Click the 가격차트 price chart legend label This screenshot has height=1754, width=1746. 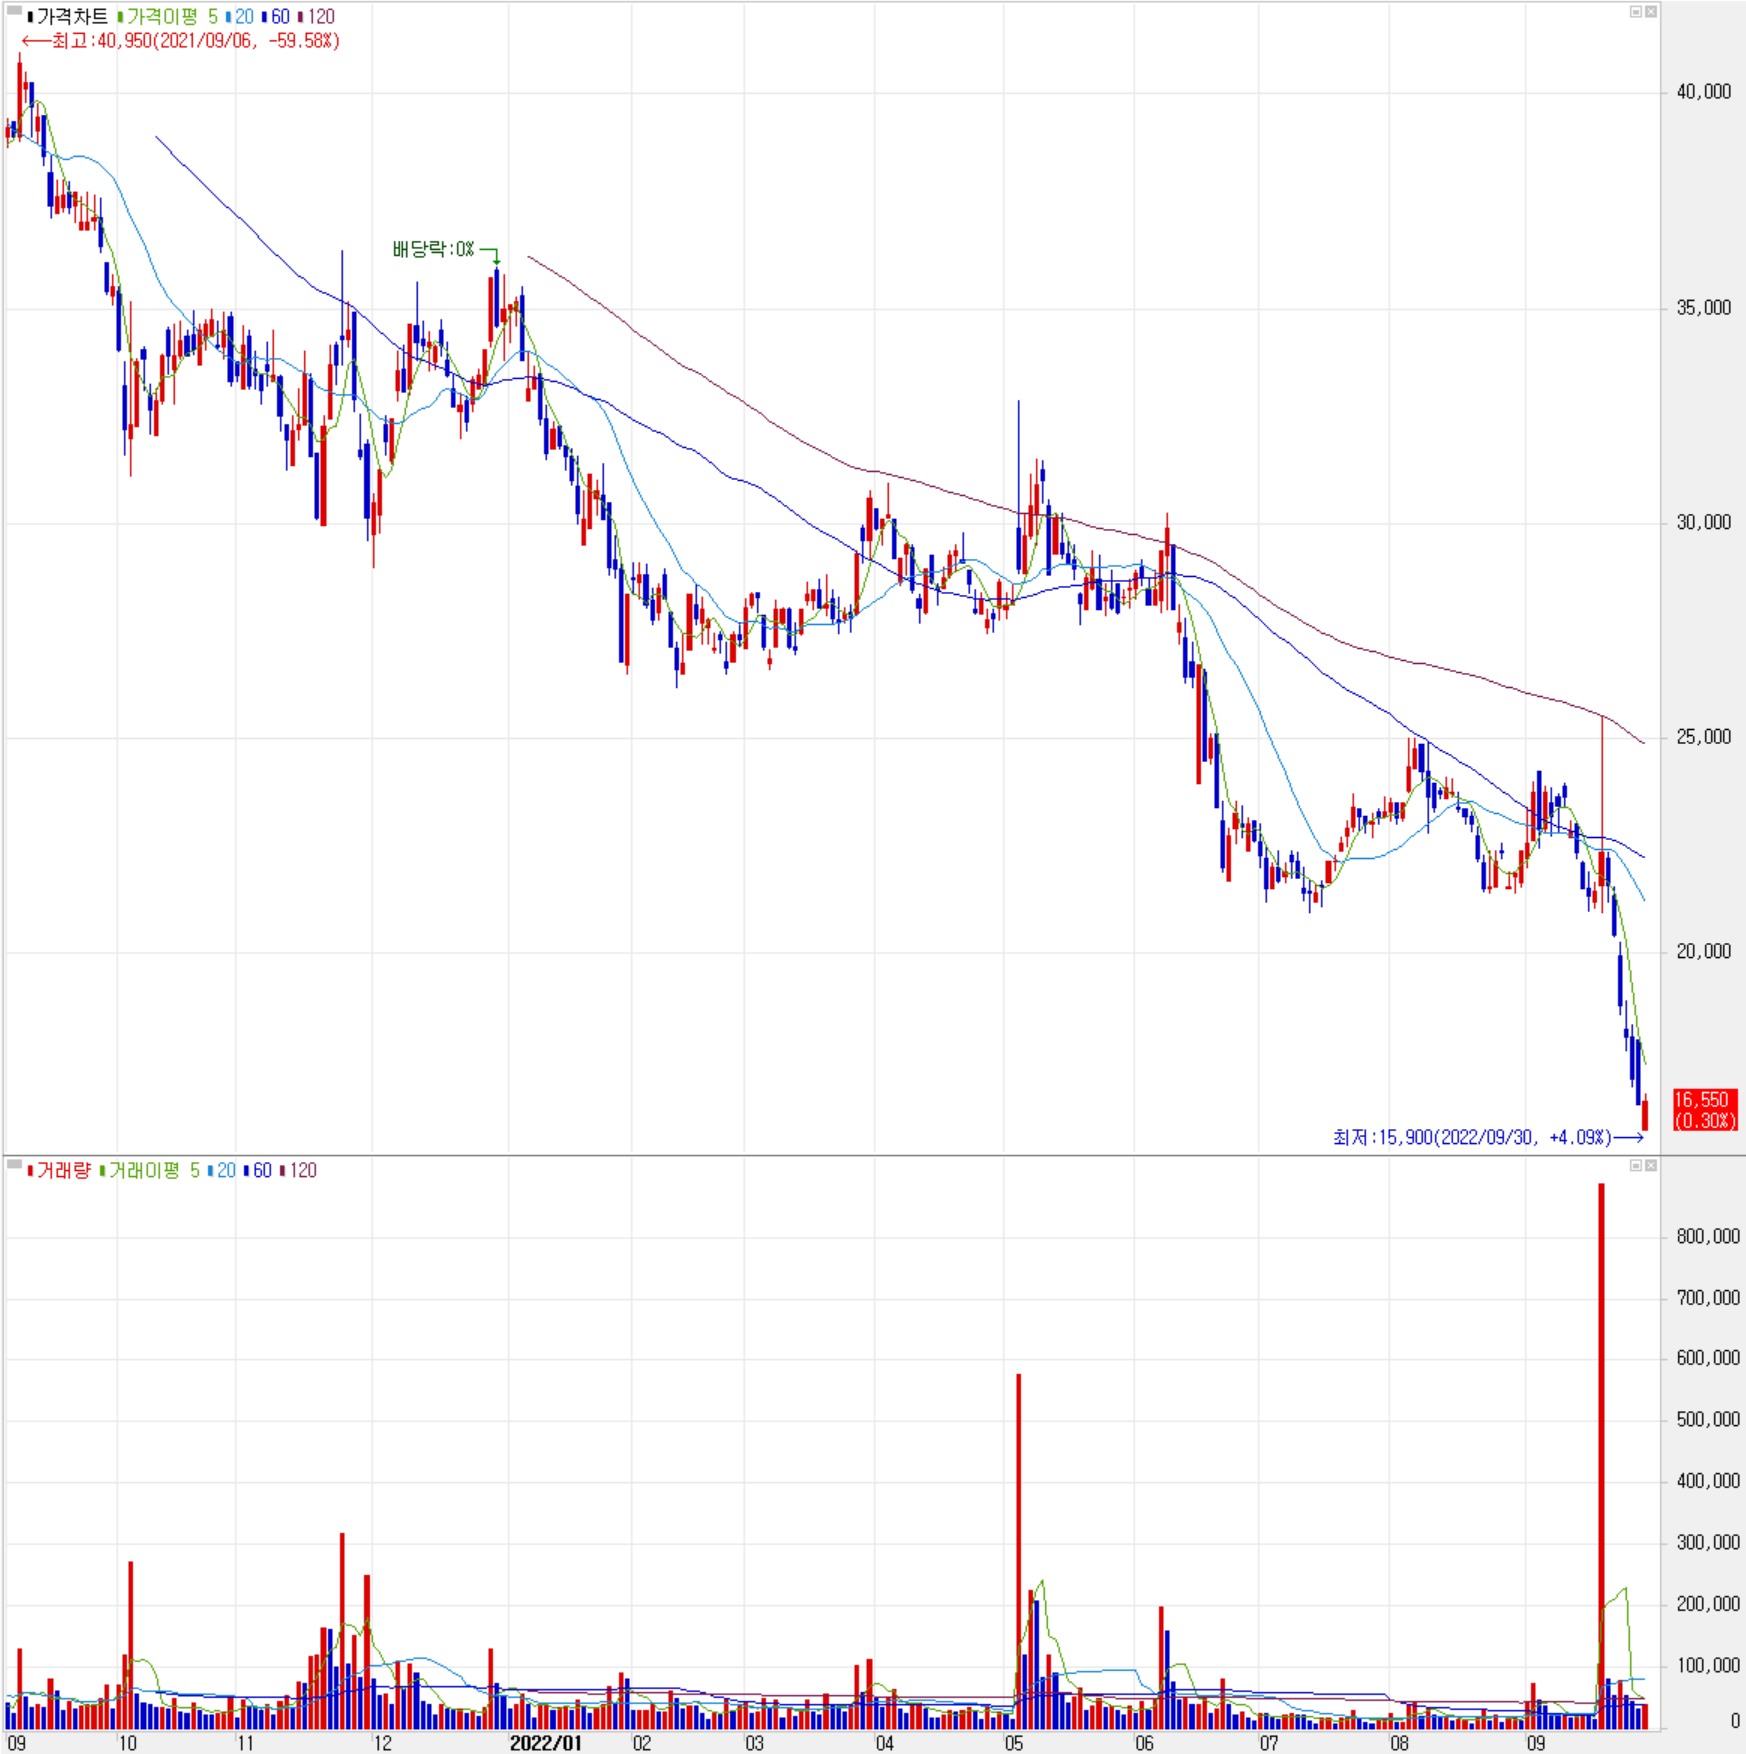tap(66, 17)
